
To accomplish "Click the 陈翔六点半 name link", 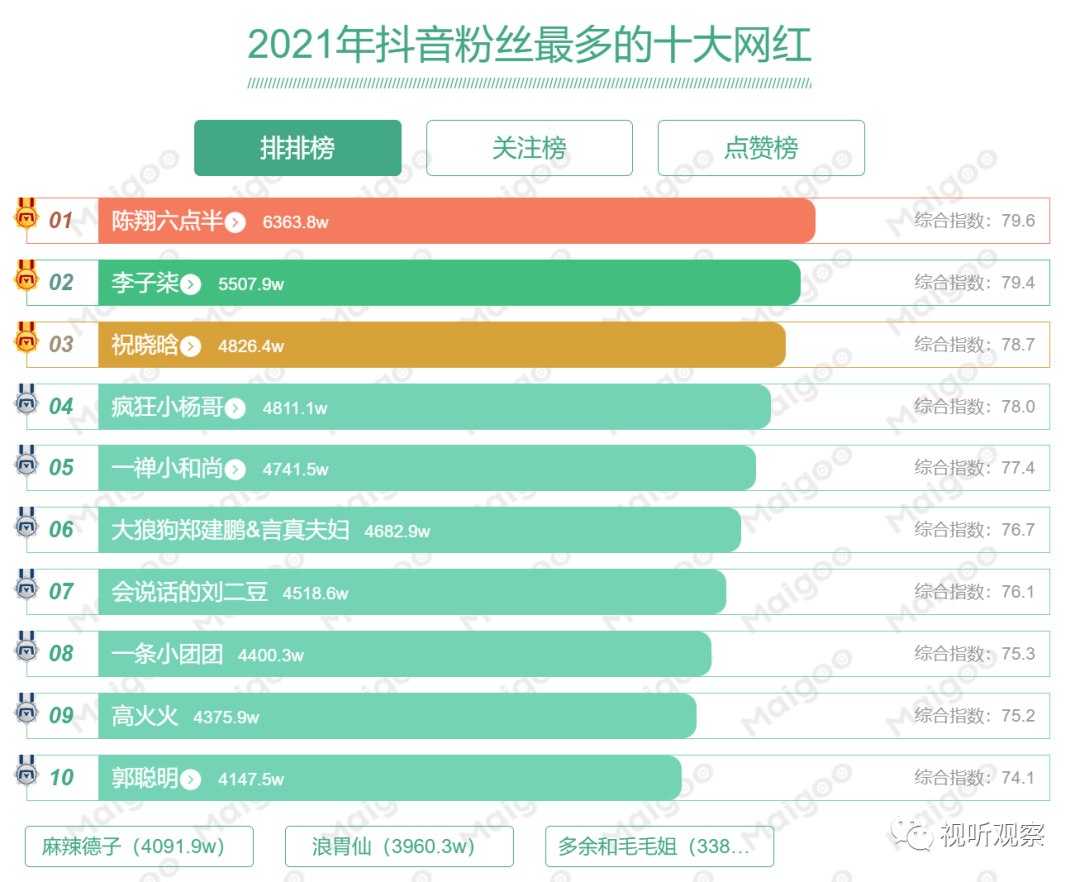I will click(167, 221).
